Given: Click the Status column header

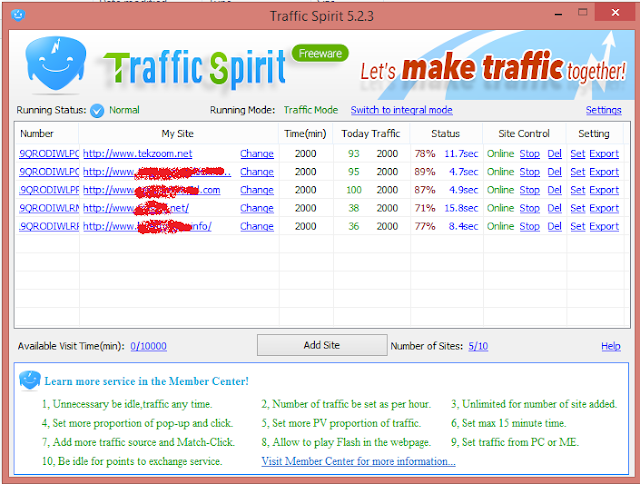Looking at the screenshot, I should pyautogui.click(x=445, y=133).
